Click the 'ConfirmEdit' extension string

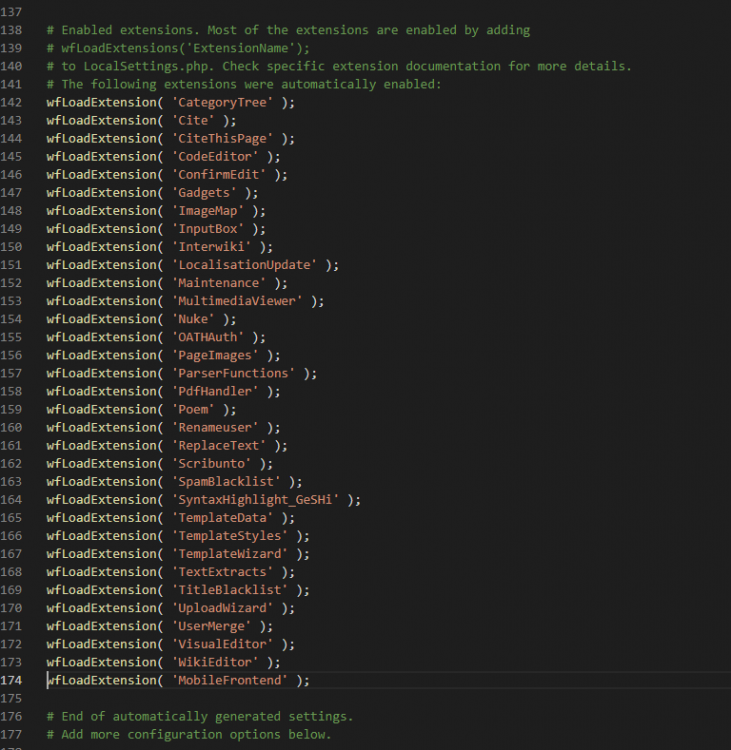[x=219, y=175]
